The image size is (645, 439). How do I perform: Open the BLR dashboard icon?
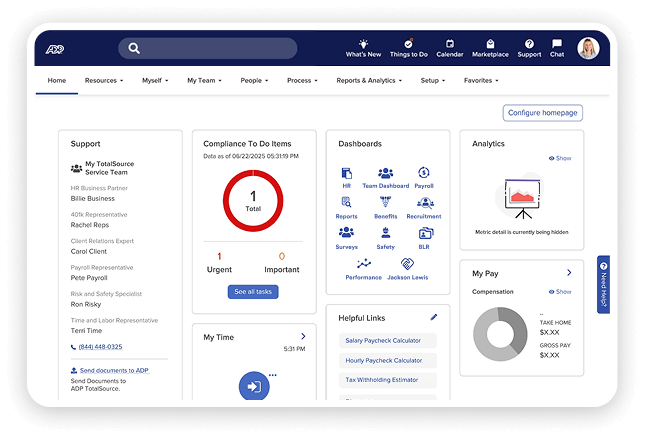coord(425,233)
